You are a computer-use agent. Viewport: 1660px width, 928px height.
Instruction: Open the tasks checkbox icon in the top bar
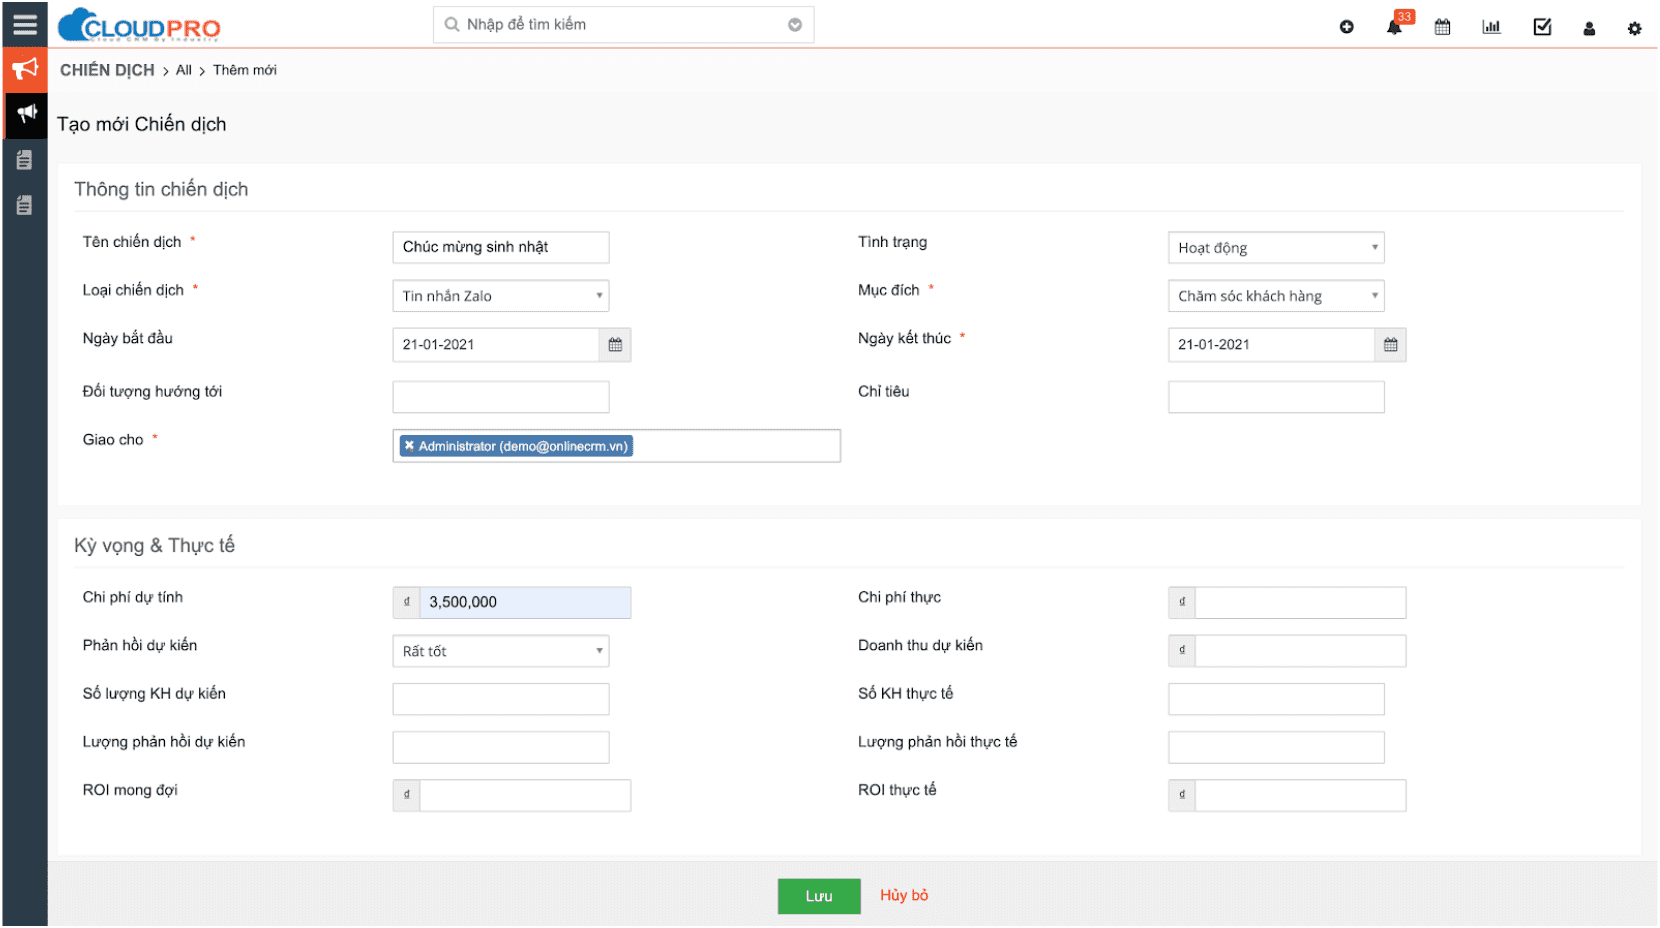tap(1542, 27)
